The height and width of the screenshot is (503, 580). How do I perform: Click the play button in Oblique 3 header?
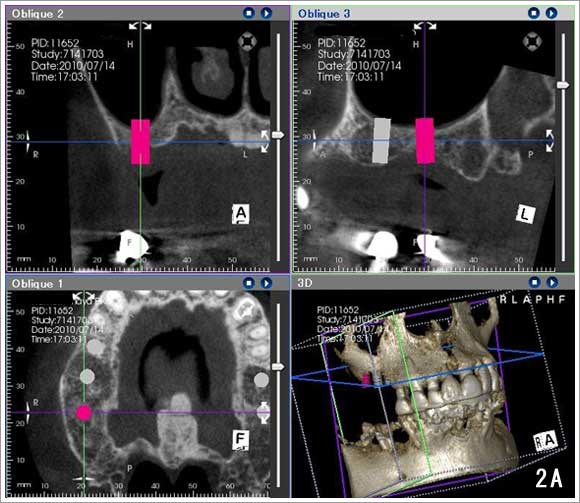551,13
